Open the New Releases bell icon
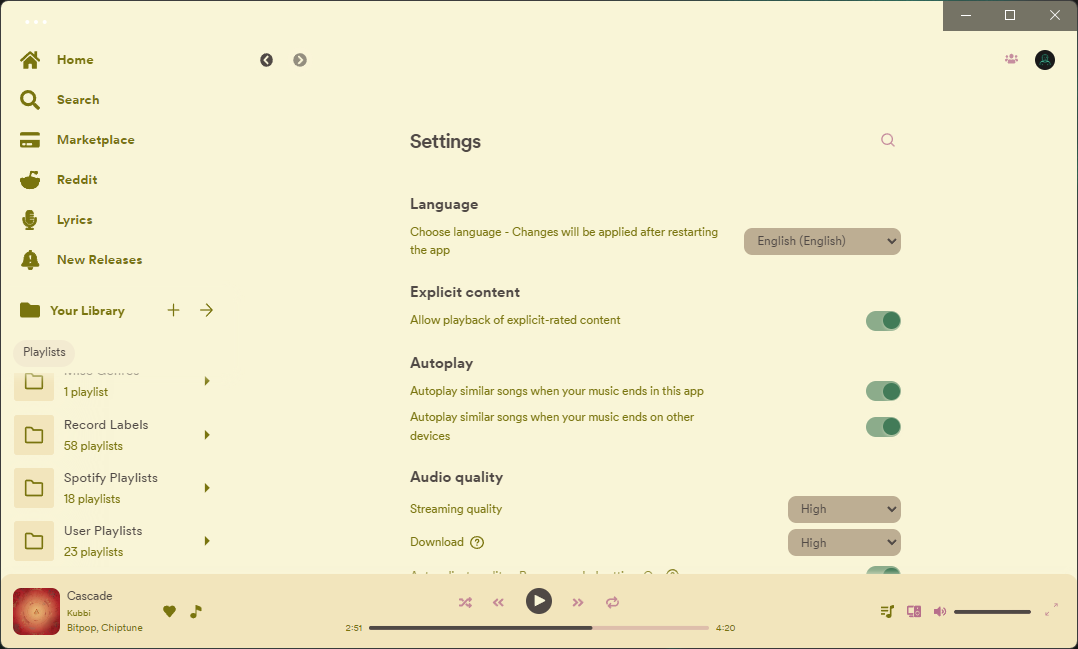Screen dimensions: 1078x649 (x=30, y=260)
